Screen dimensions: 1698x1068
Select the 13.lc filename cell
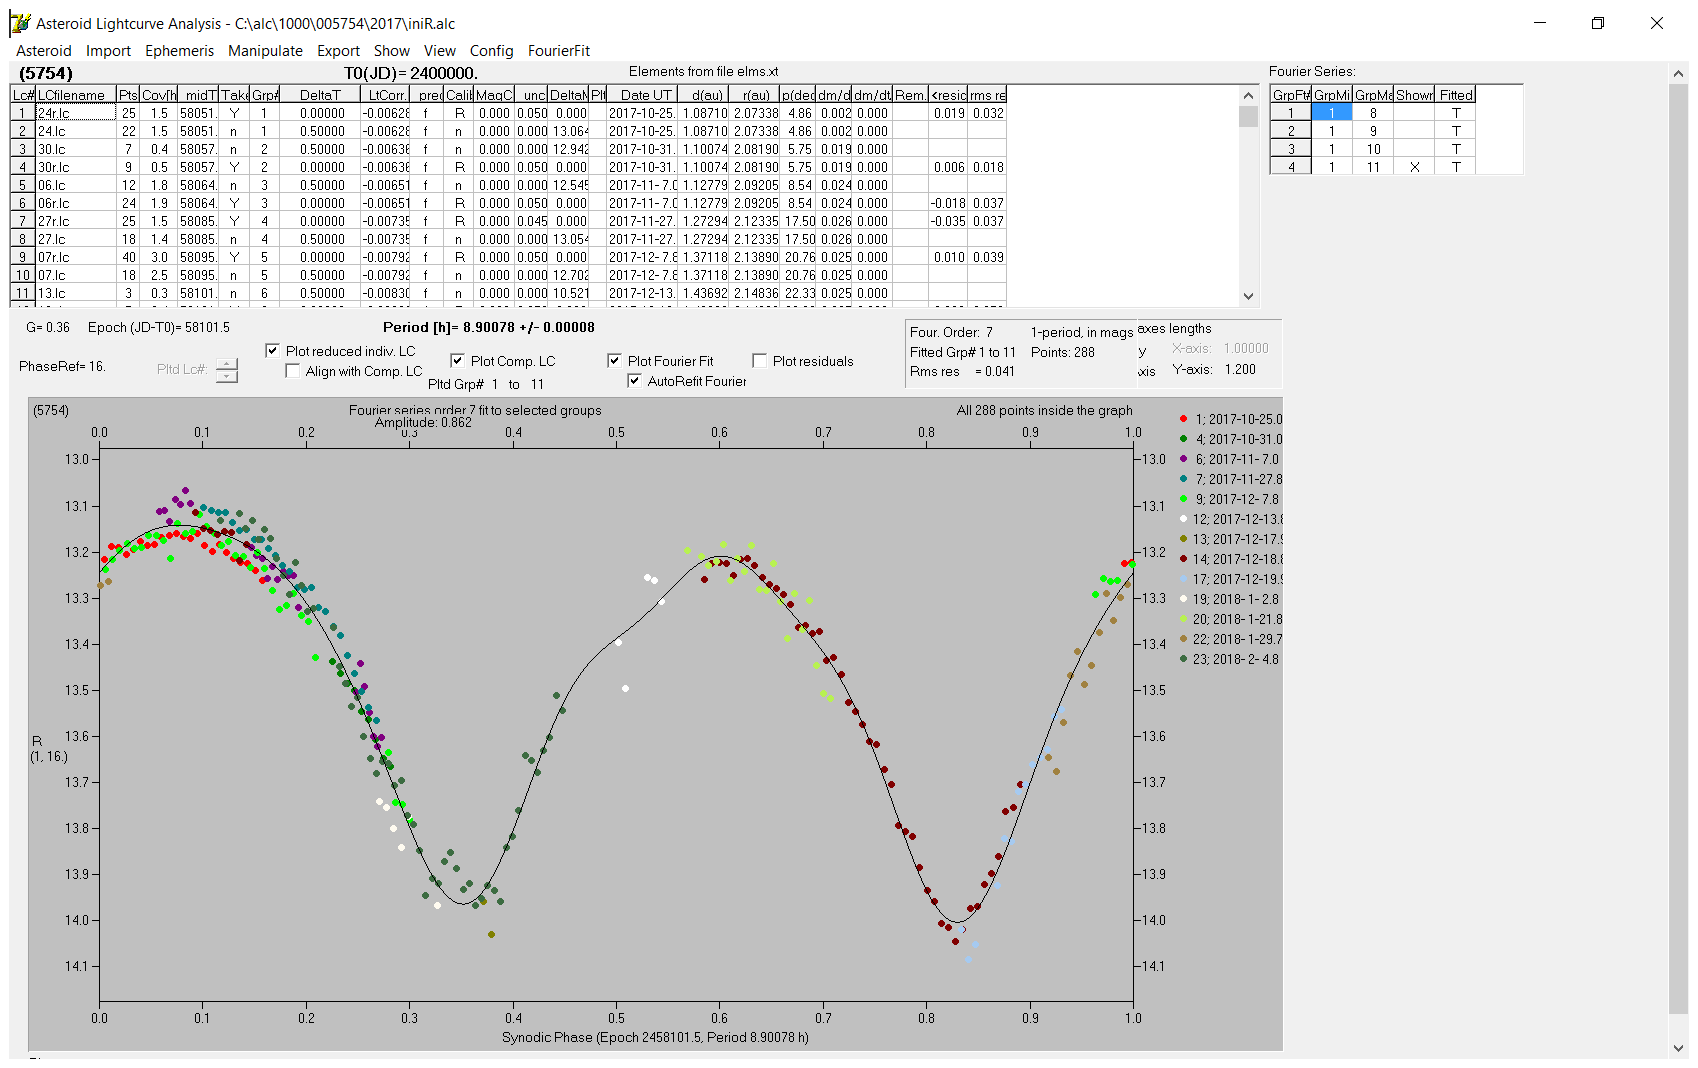click(76, 293)
